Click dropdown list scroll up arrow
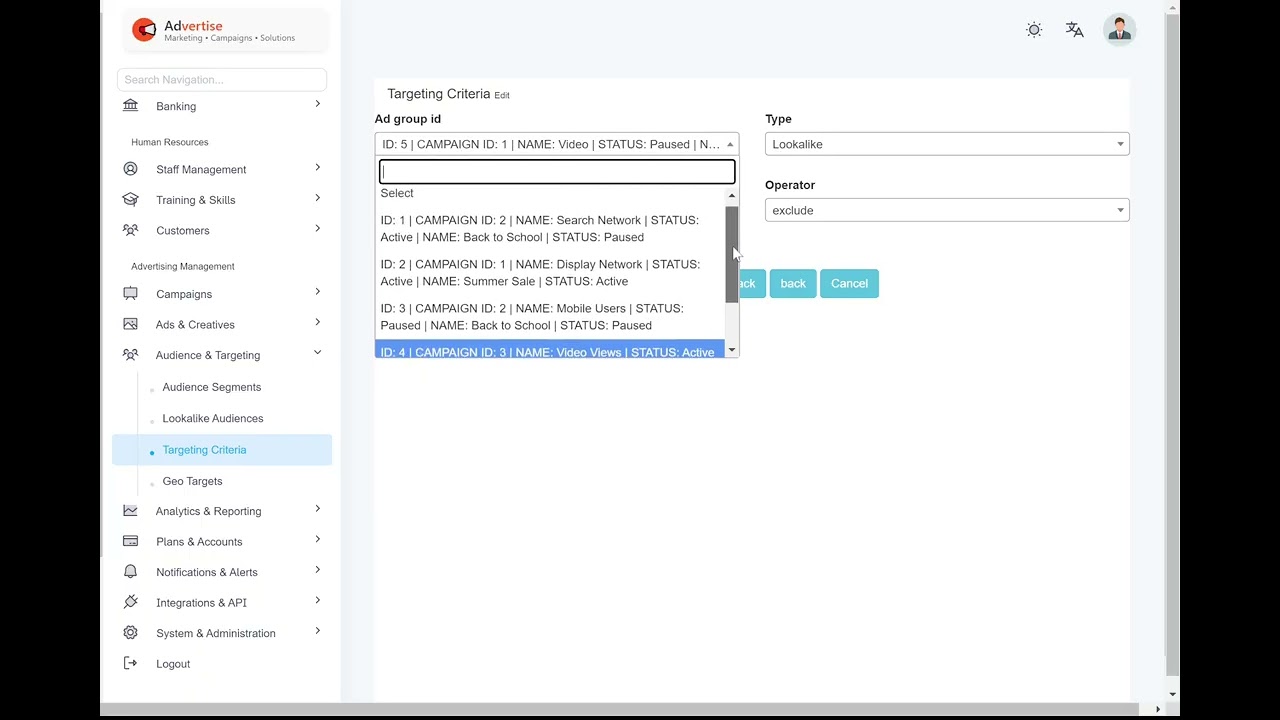 [x=732, y=195]
